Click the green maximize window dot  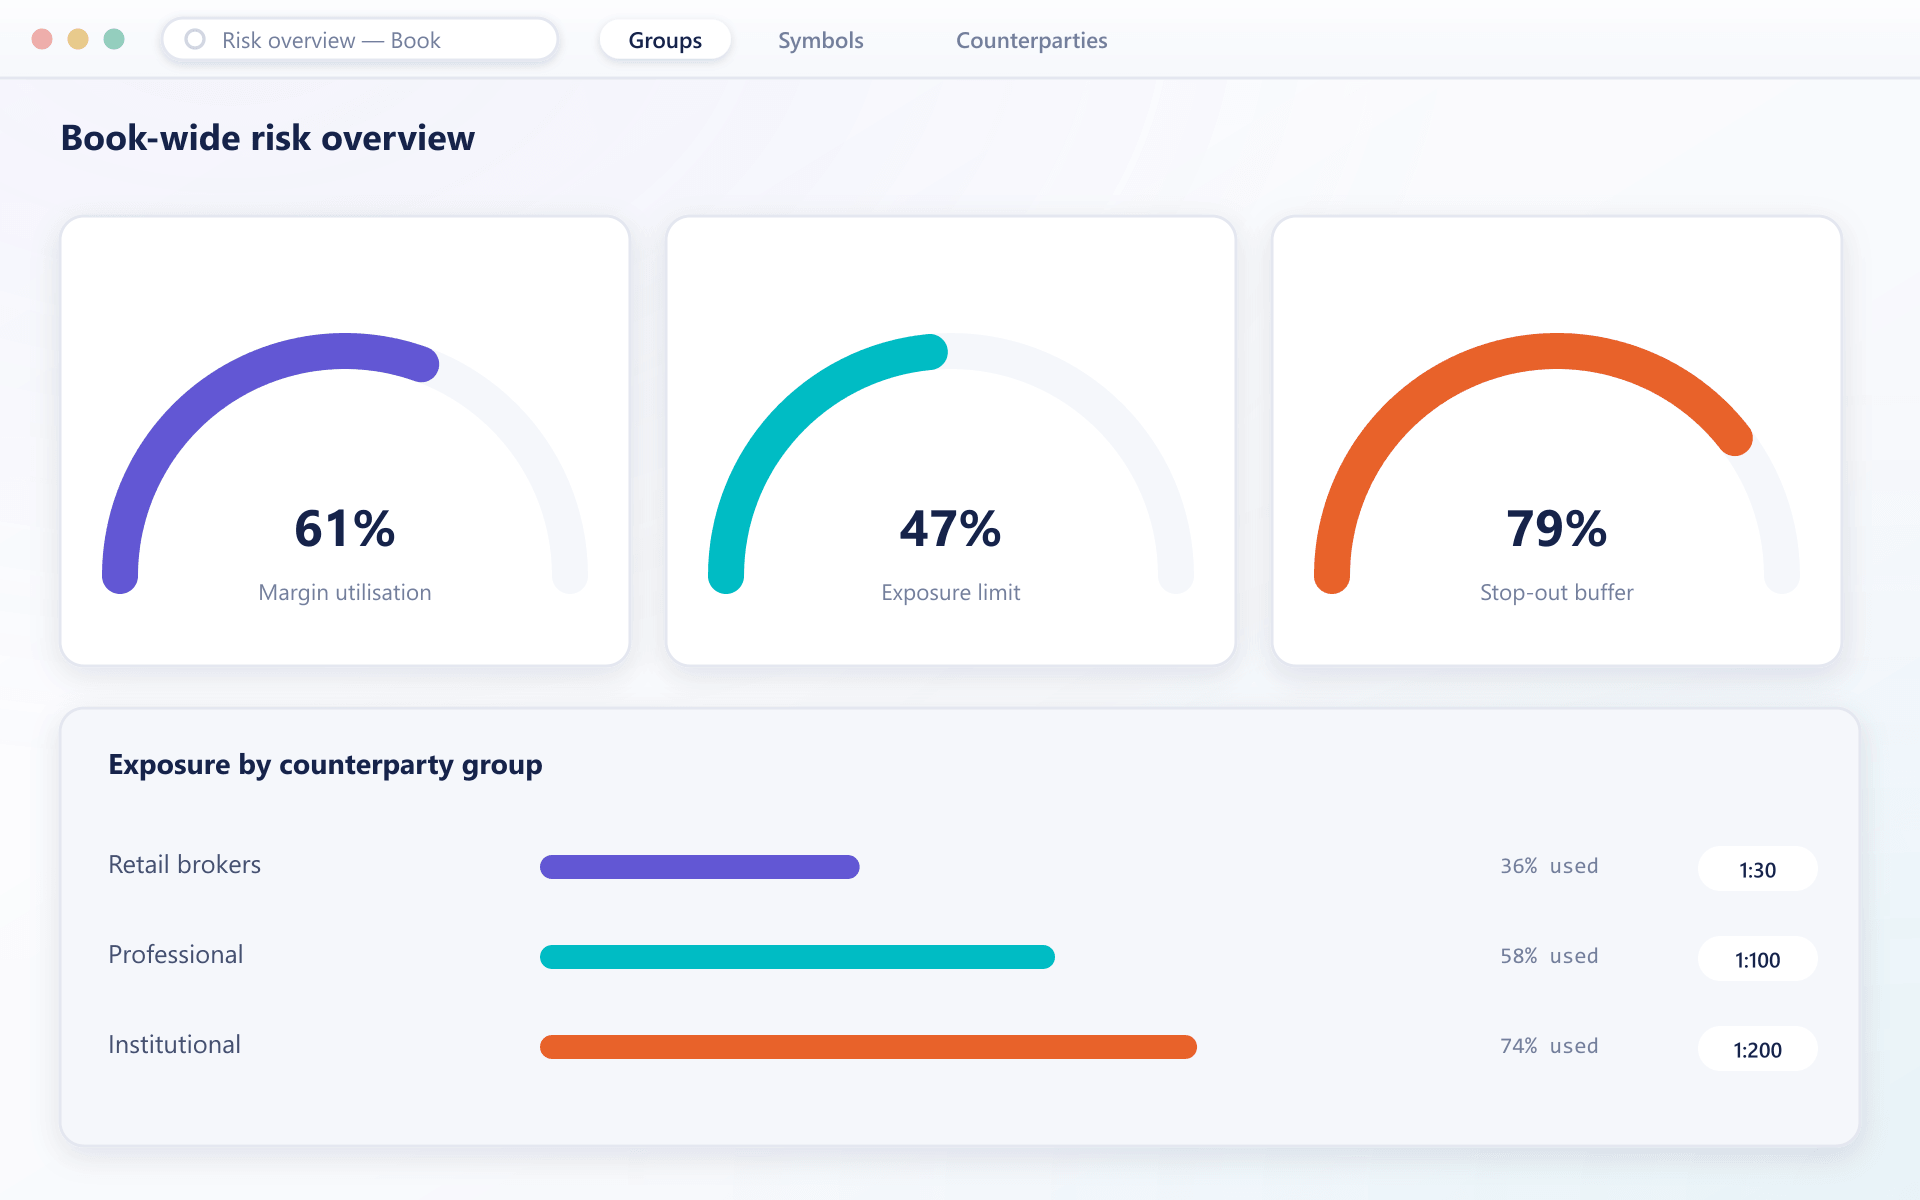(x=114, y=39)
